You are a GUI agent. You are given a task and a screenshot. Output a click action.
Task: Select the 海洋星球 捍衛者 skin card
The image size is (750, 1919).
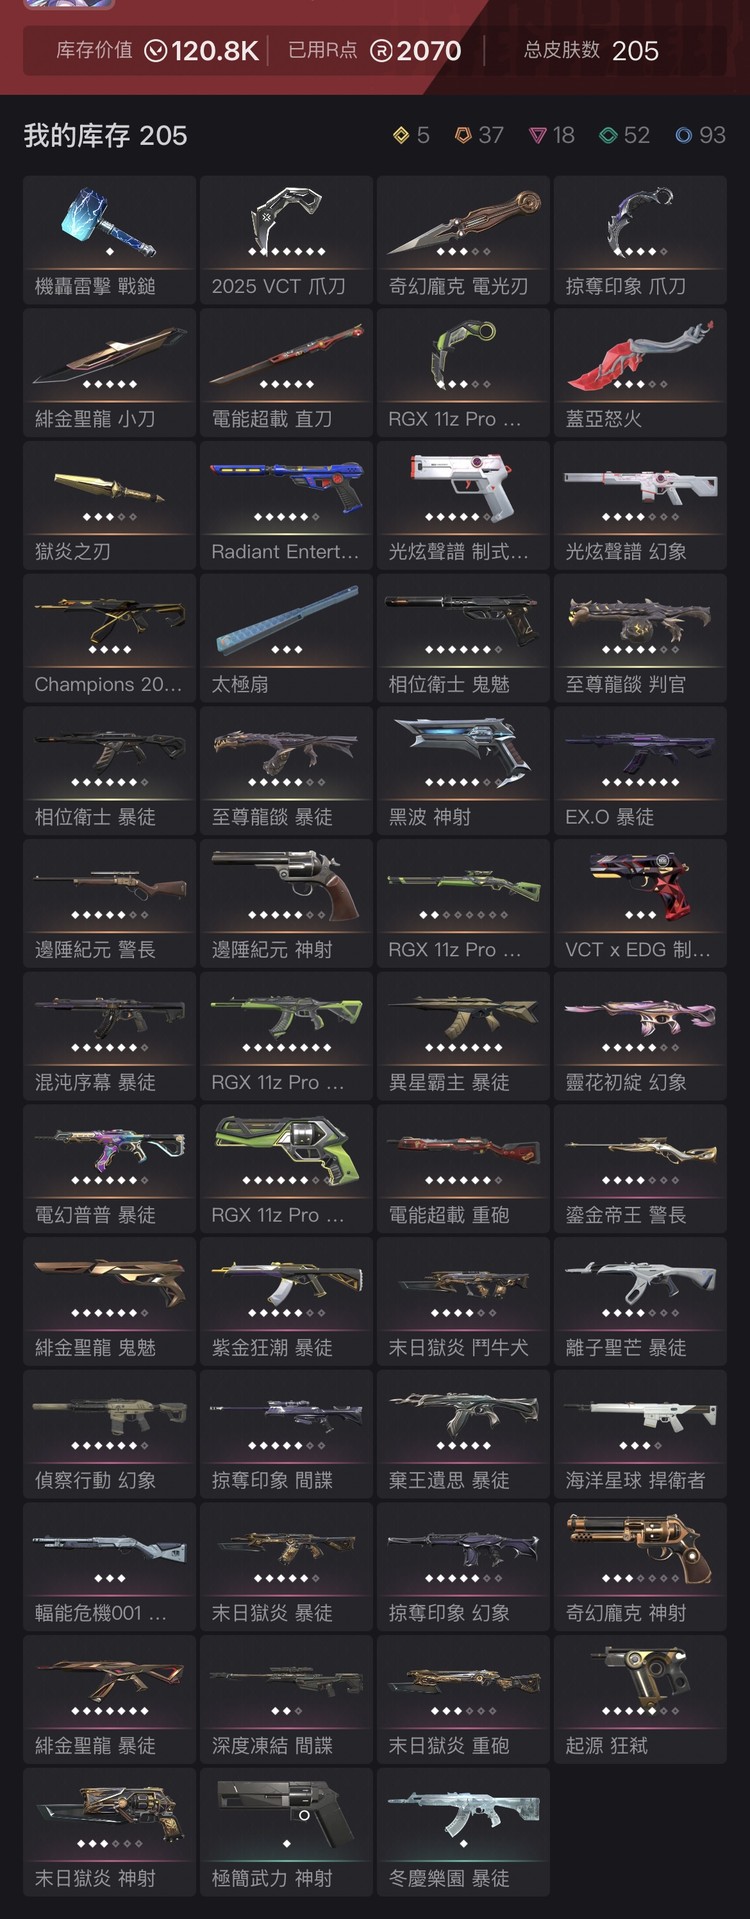point(640,1434)
